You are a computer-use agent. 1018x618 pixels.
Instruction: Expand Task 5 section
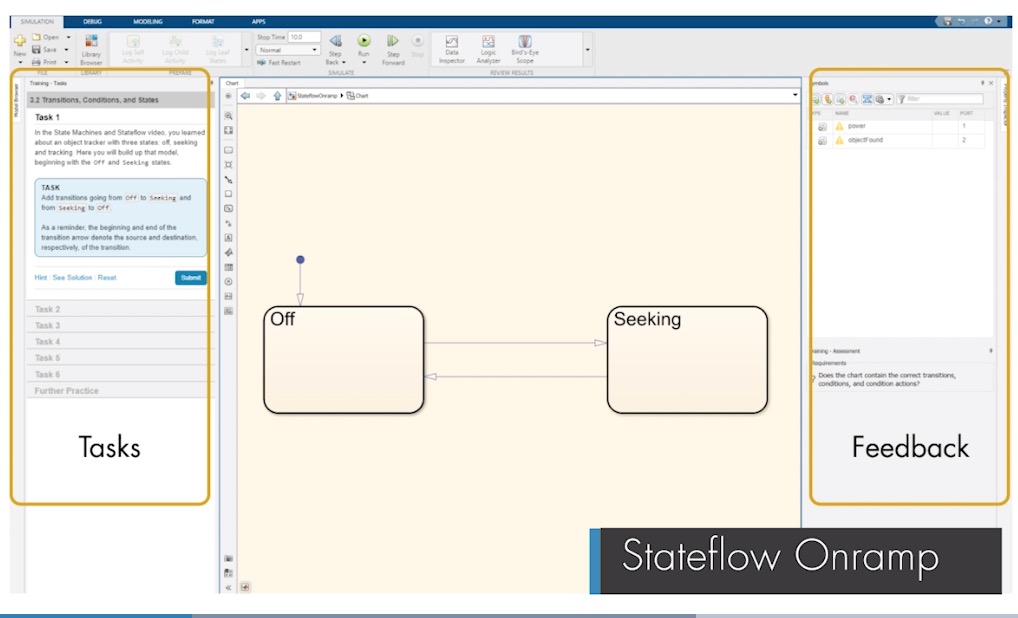[119, 358]
